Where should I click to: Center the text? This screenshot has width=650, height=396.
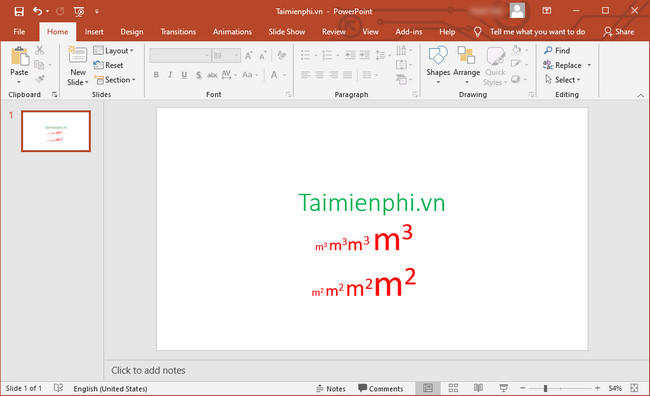(320, 75)
